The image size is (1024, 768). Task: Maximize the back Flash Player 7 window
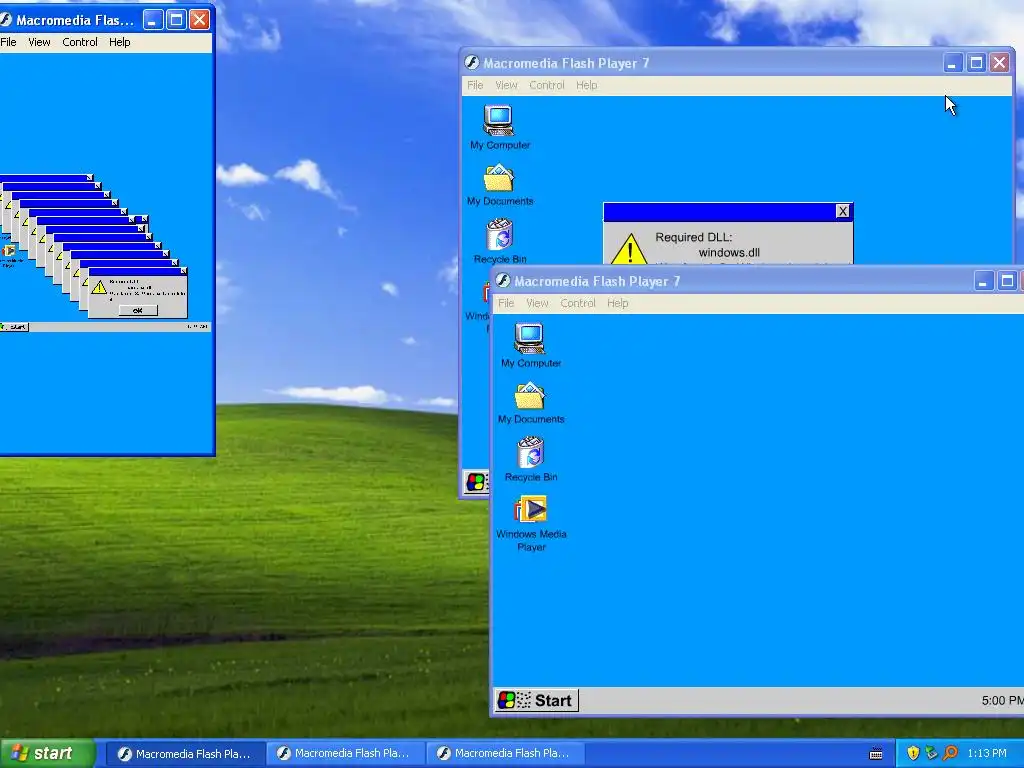[976, 63]
